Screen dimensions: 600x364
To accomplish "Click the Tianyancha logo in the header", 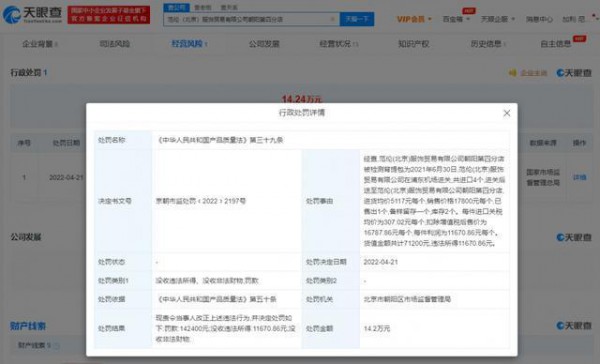I will click(x=33, y=14).
